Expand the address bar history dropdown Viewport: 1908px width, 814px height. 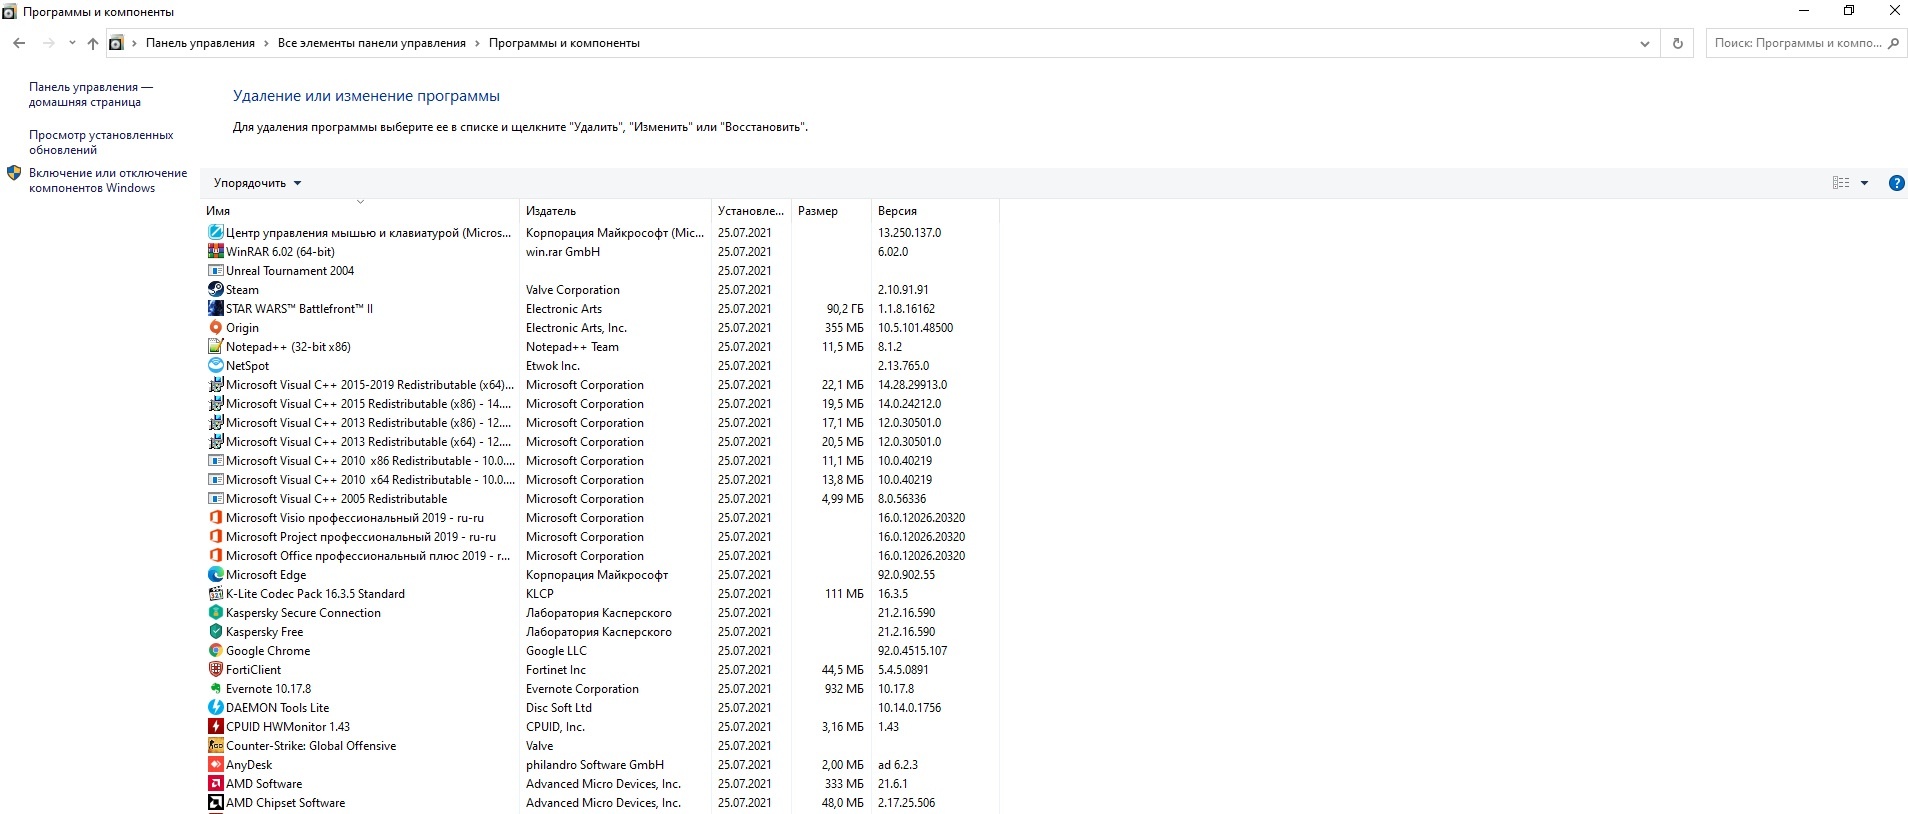pos(1645,44)
